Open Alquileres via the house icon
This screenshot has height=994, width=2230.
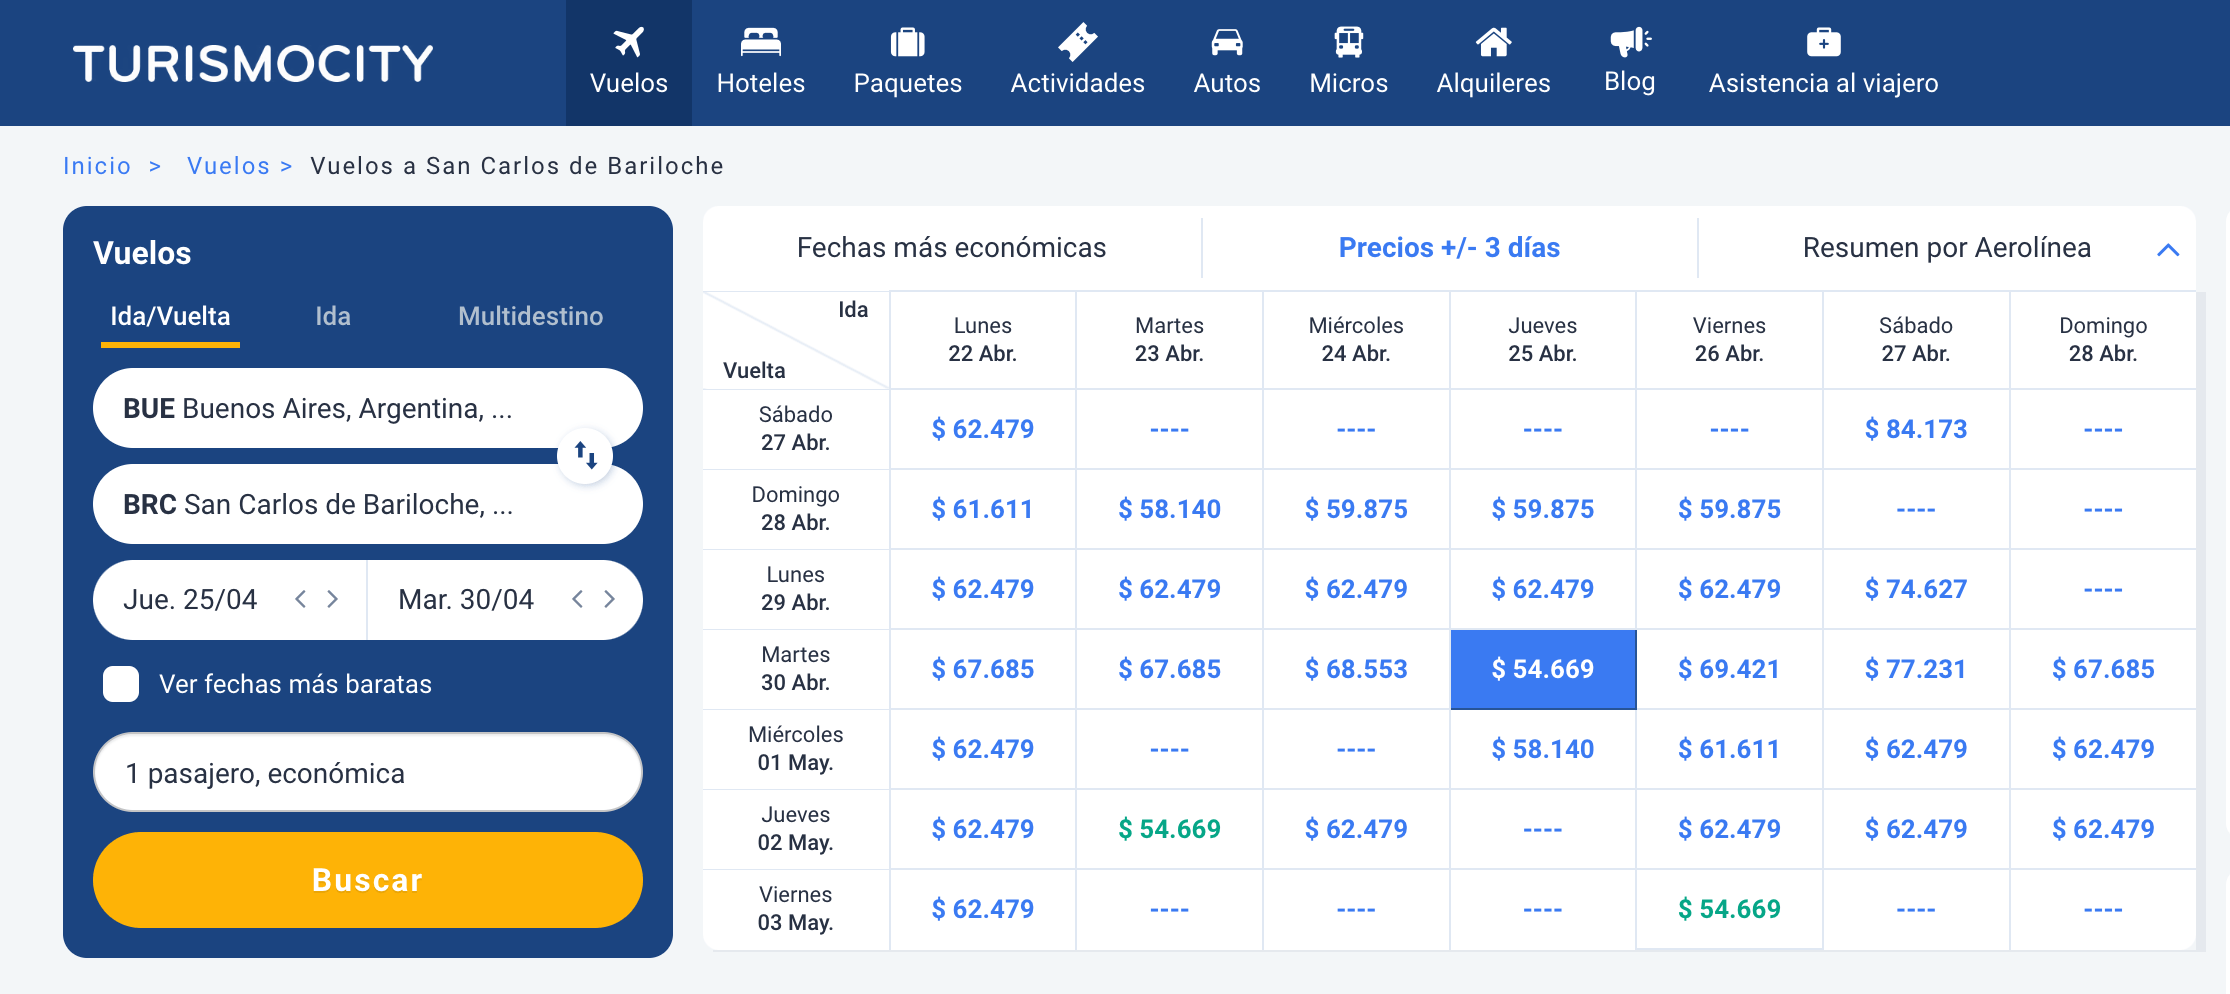coord(1493,43)
